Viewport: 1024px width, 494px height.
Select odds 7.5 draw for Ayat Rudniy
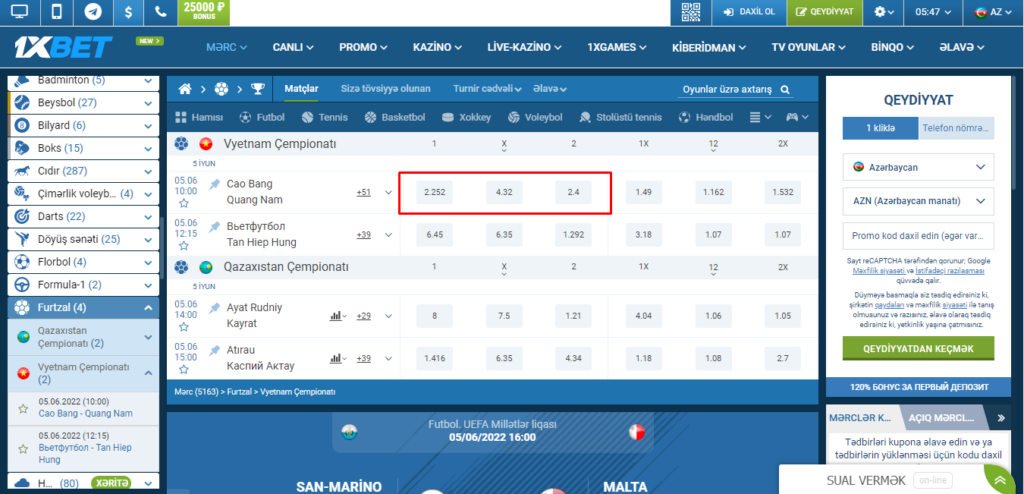504,316
